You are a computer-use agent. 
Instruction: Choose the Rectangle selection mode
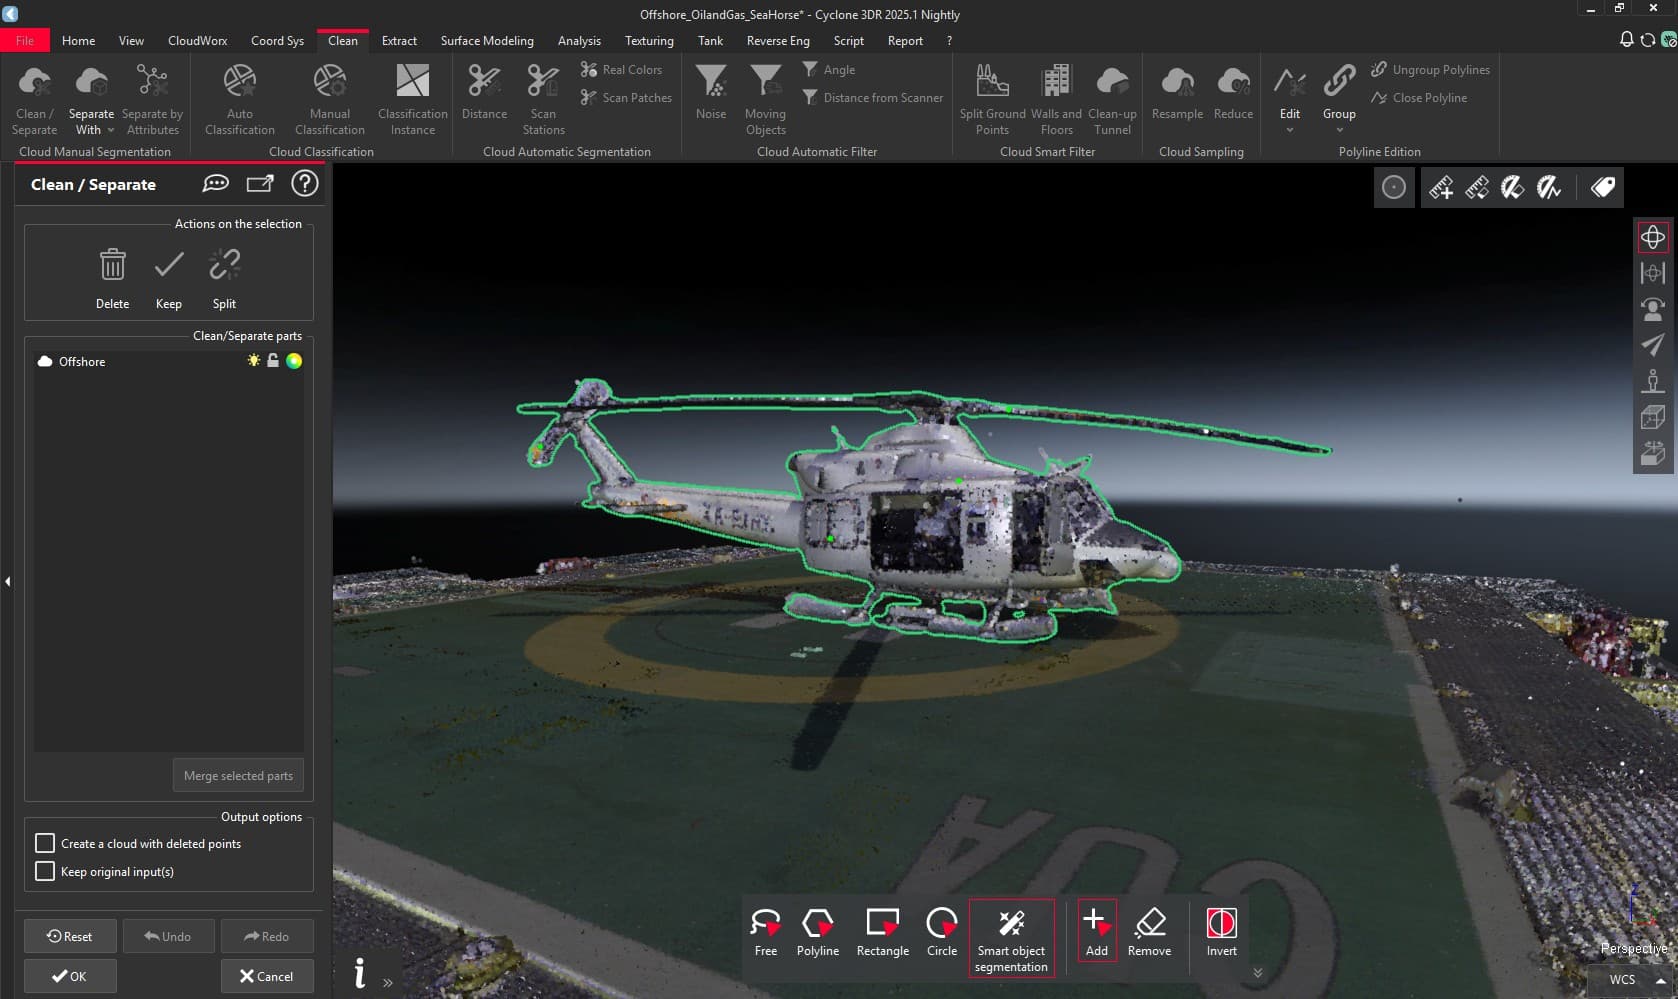(x=882, y=930)
